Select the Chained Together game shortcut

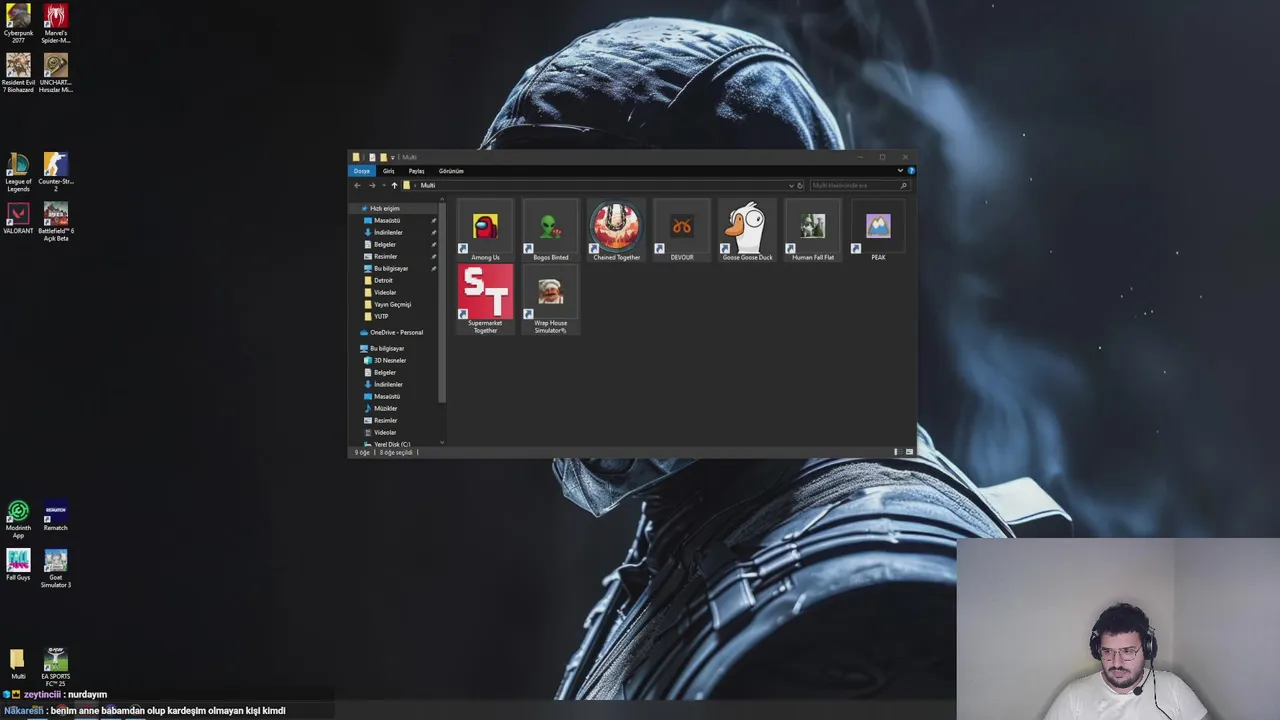(616, 231)
